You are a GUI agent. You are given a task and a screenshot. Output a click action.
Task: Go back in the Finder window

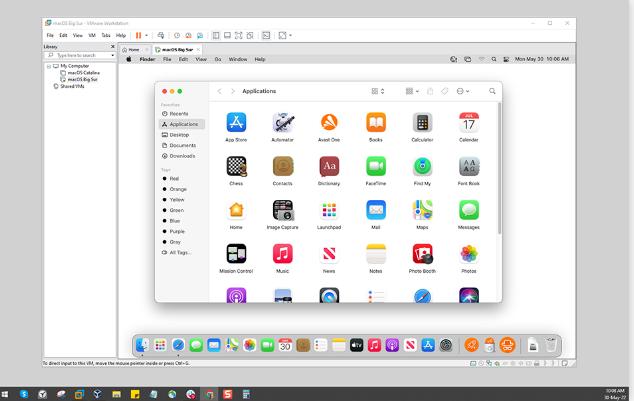pos(220,91)
